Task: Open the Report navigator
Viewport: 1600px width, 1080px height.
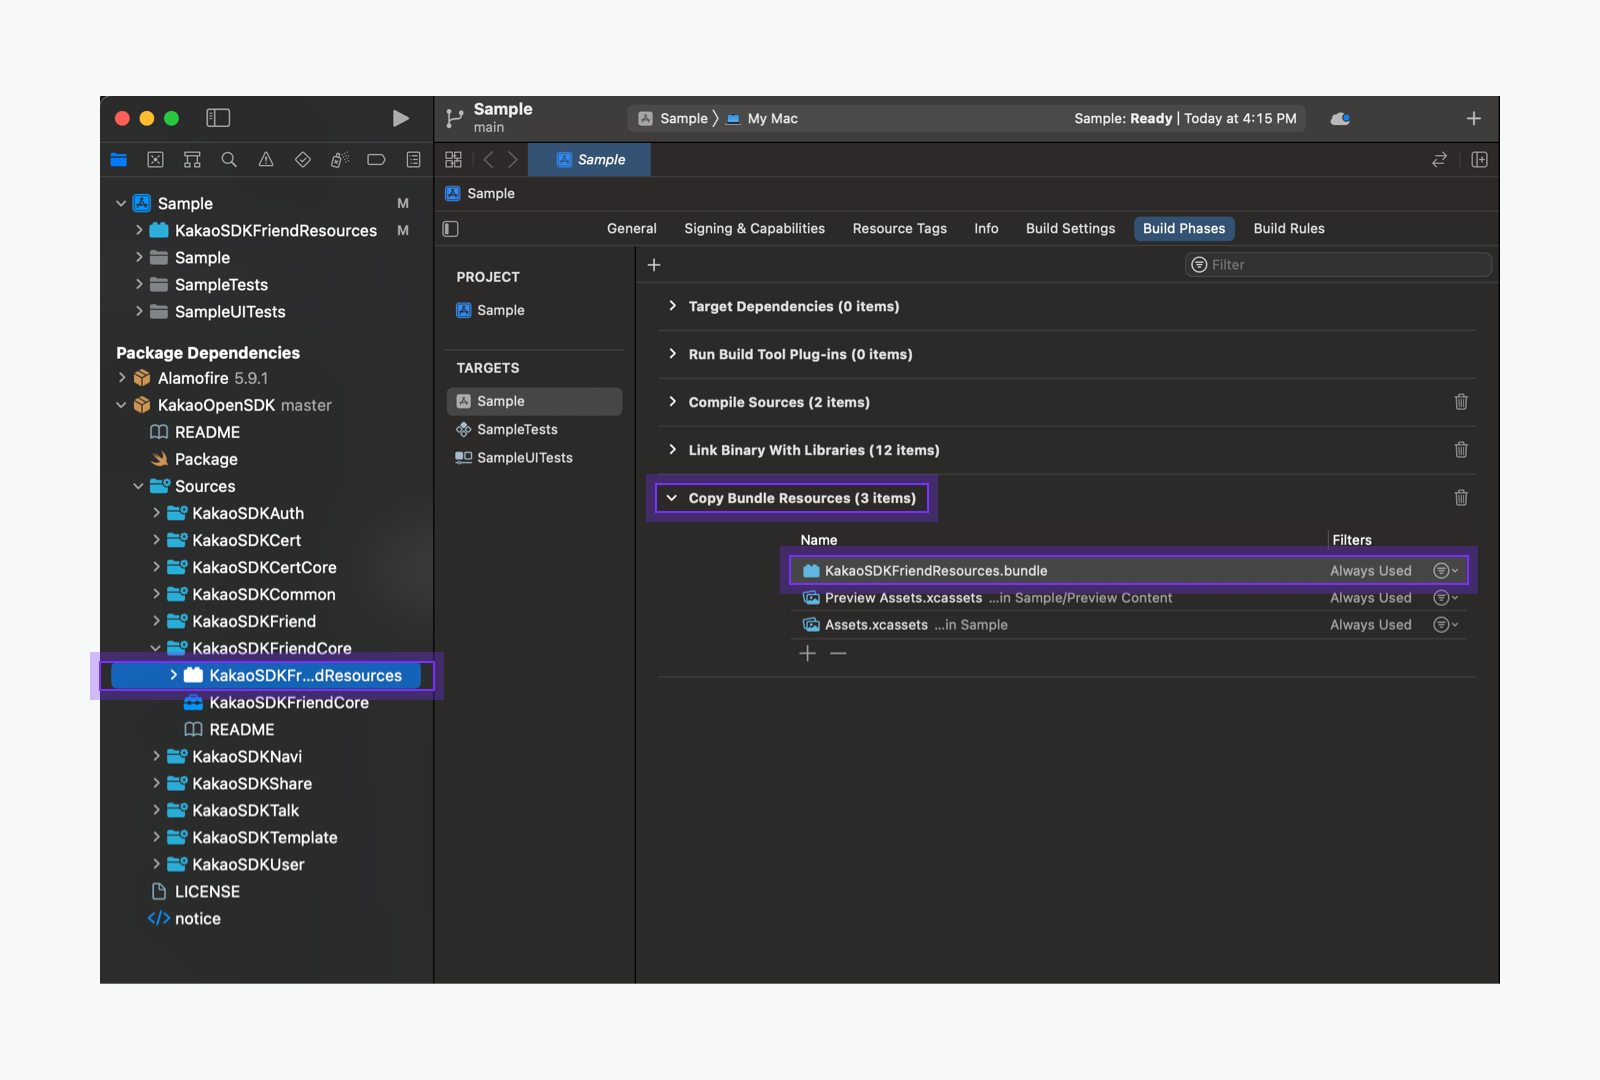Action: coord(413,159)
